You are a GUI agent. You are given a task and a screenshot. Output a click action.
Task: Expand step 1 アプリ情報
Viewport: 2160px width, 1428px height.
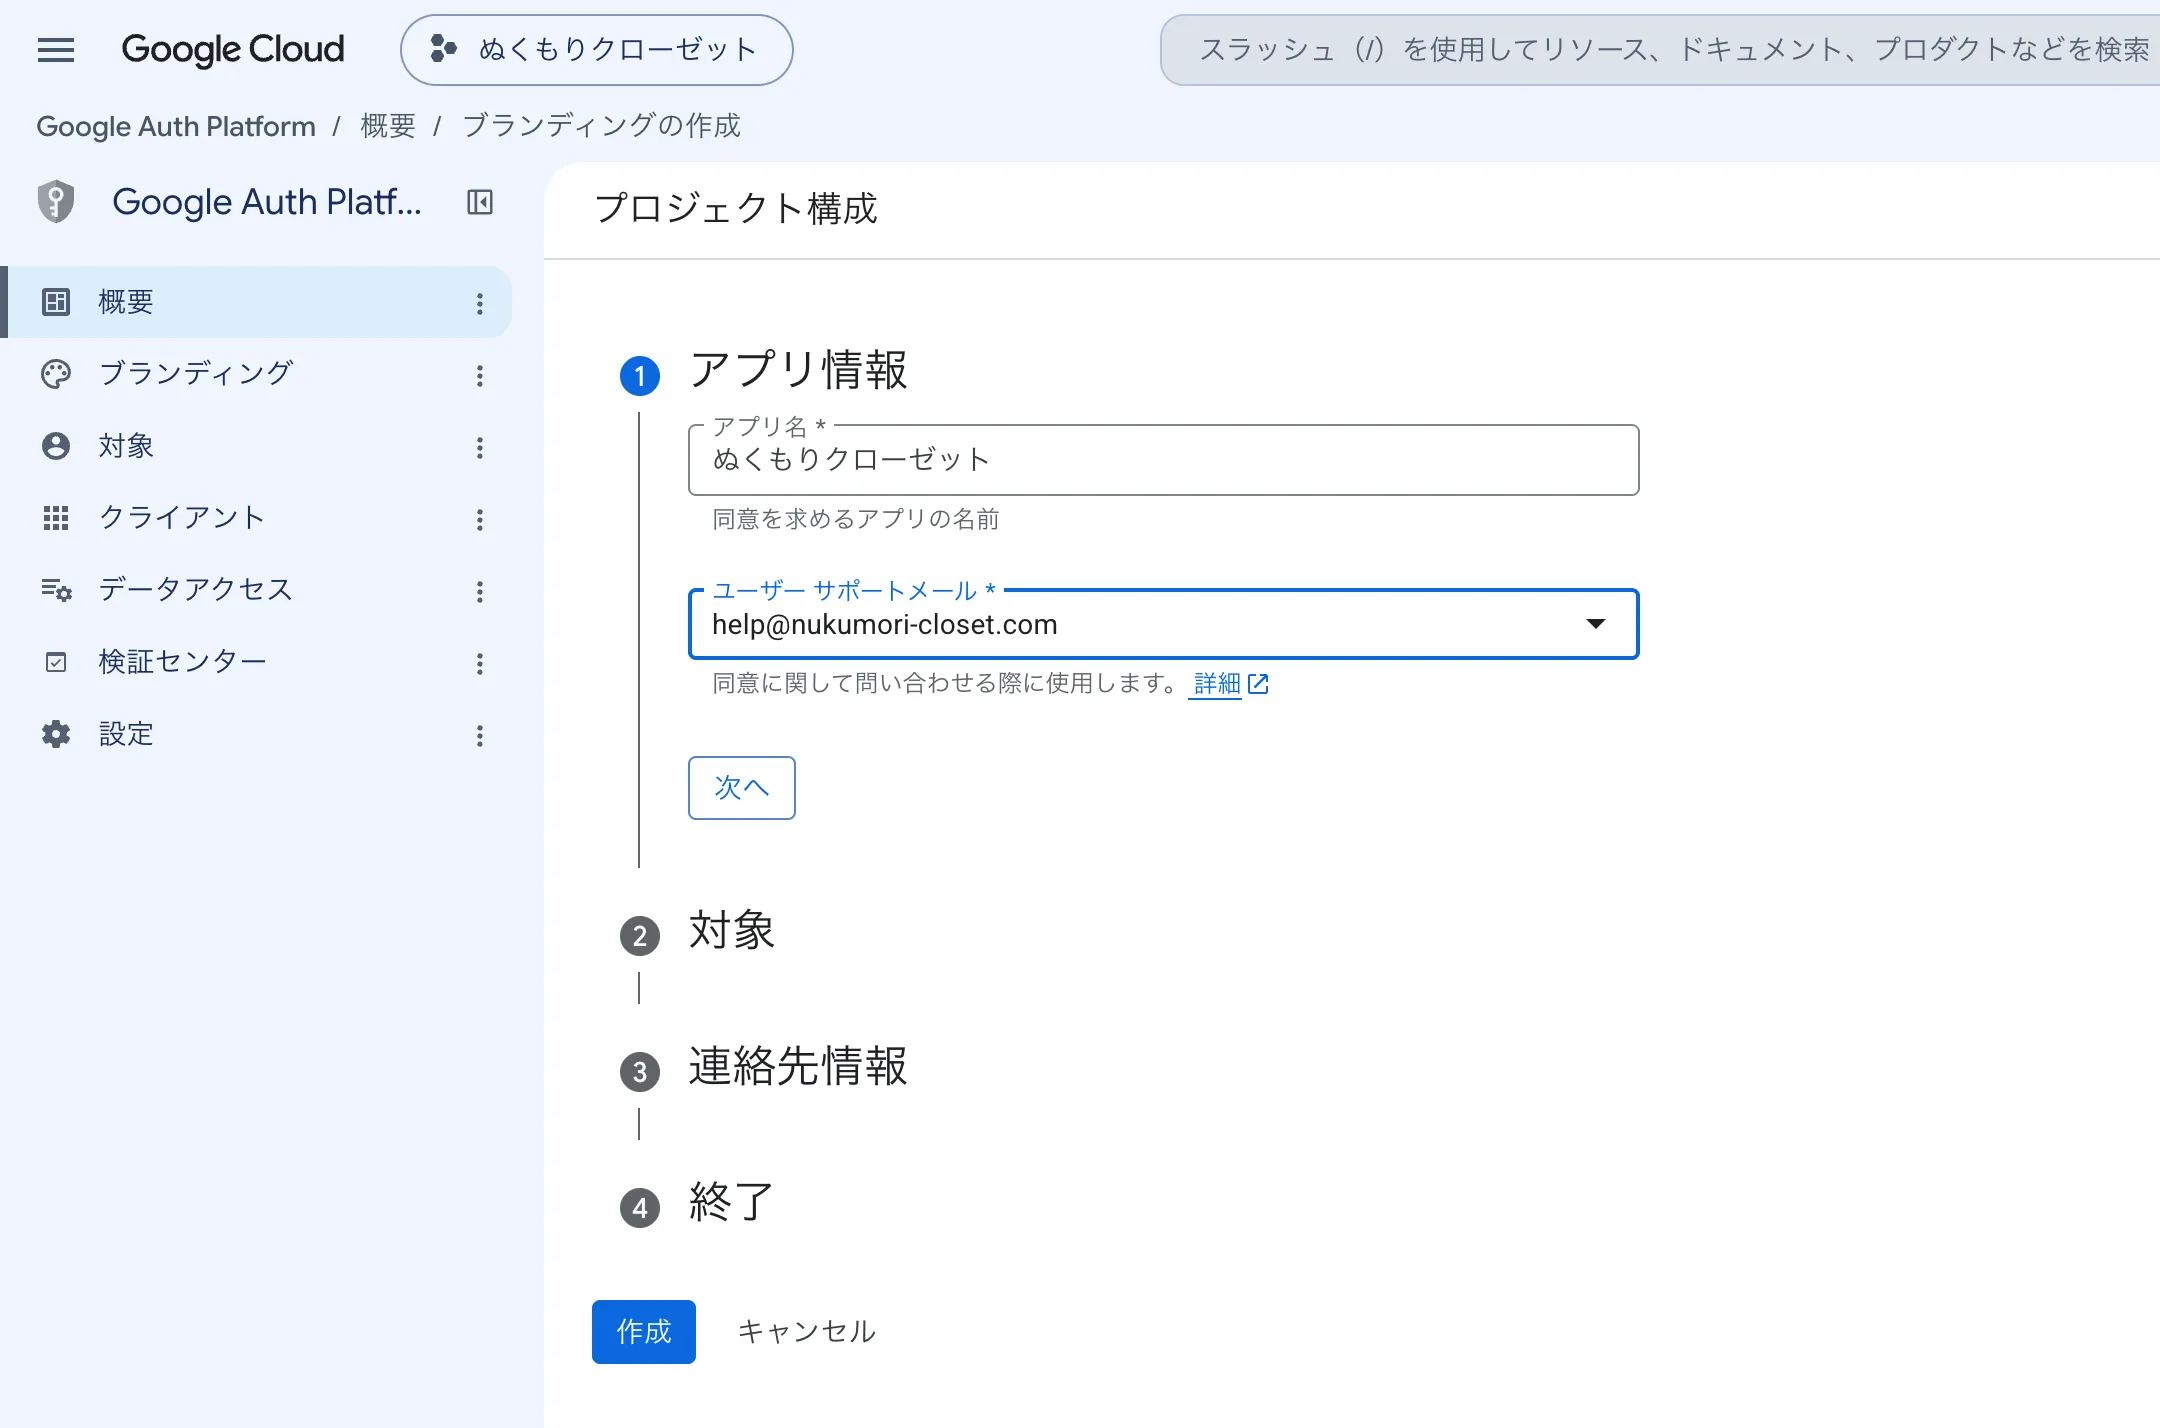[798, 370]
